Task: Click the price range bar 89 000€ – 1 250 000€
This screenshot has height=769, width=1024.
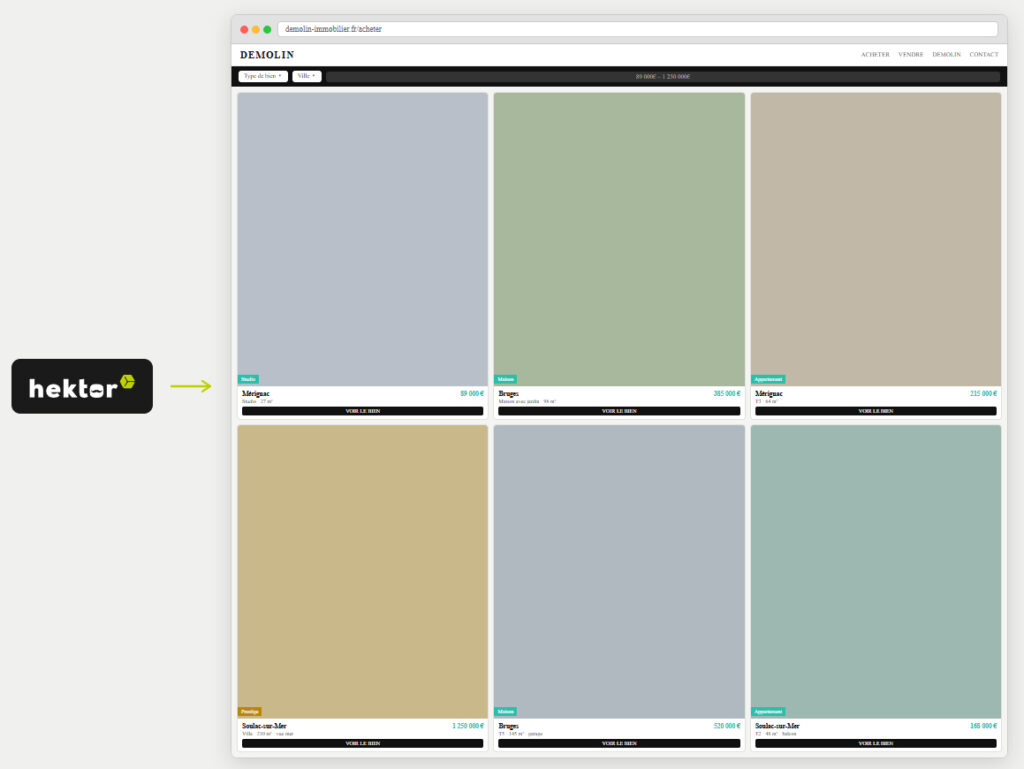Action: tap(662, 76)
